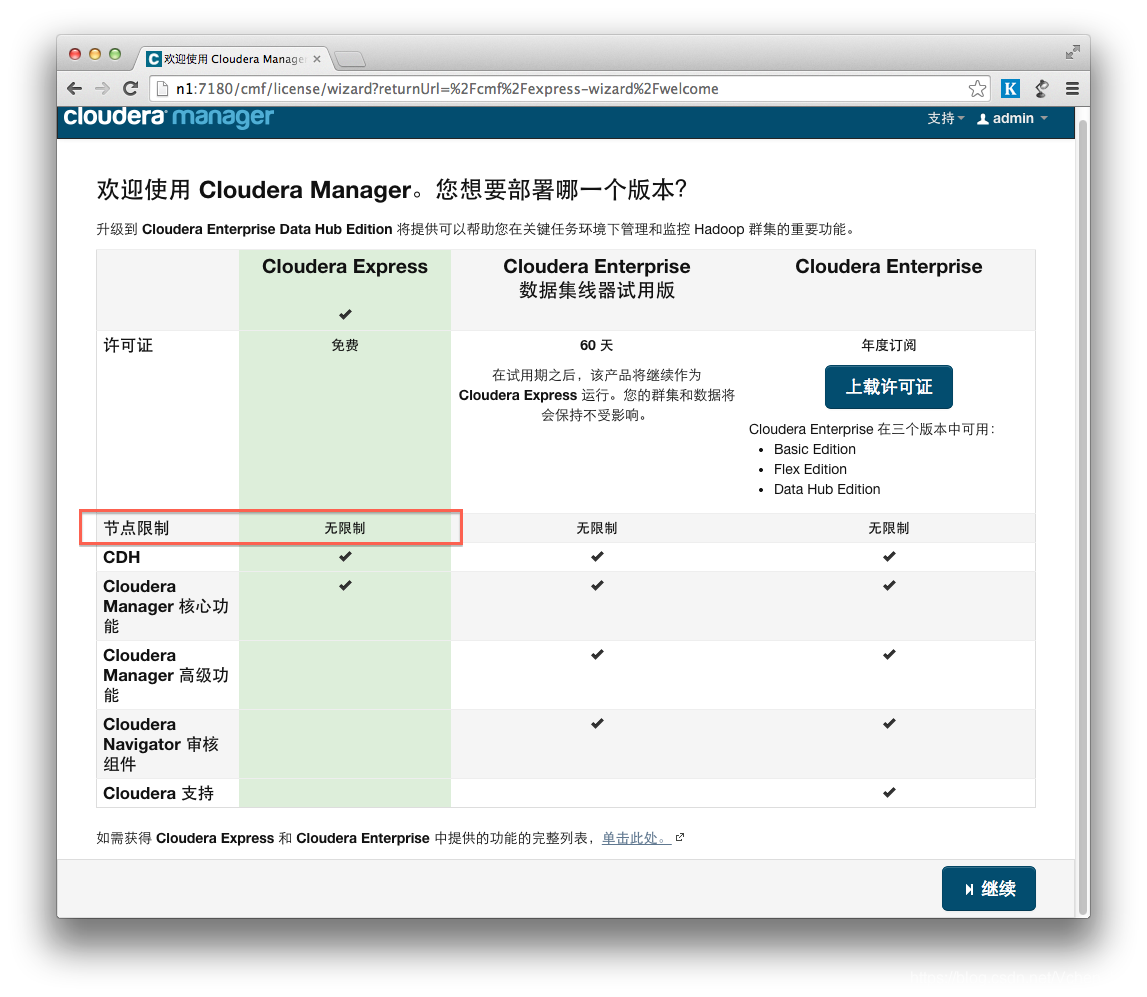This screenshot has height=997, width=1147.
Task: Click Navigator 审核组件 checkmark under annual Enterprise
Action: (889, 723)
